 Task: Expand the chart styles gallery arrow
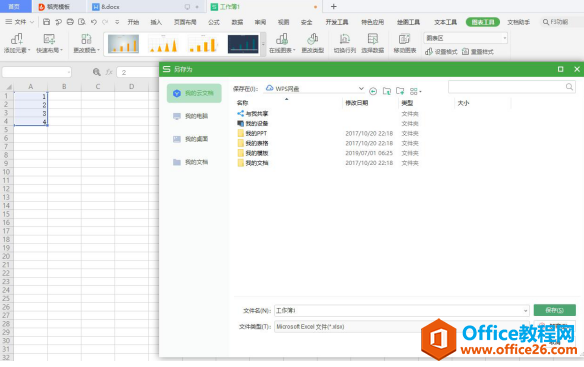[x=263, y=44]
